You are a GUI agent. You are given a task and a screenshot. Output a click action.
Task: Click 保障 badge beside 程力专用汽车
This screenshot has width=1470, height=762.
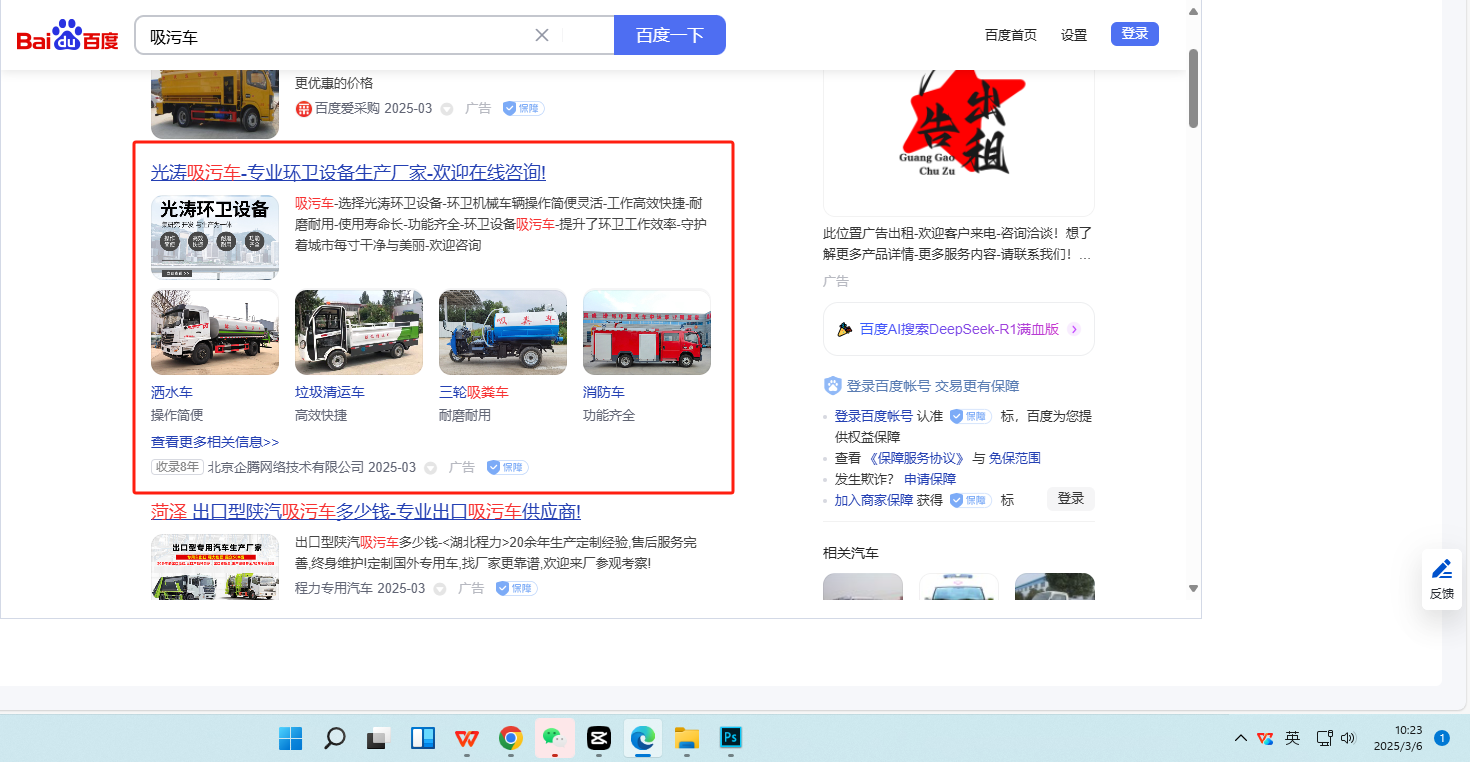(516, 588)
